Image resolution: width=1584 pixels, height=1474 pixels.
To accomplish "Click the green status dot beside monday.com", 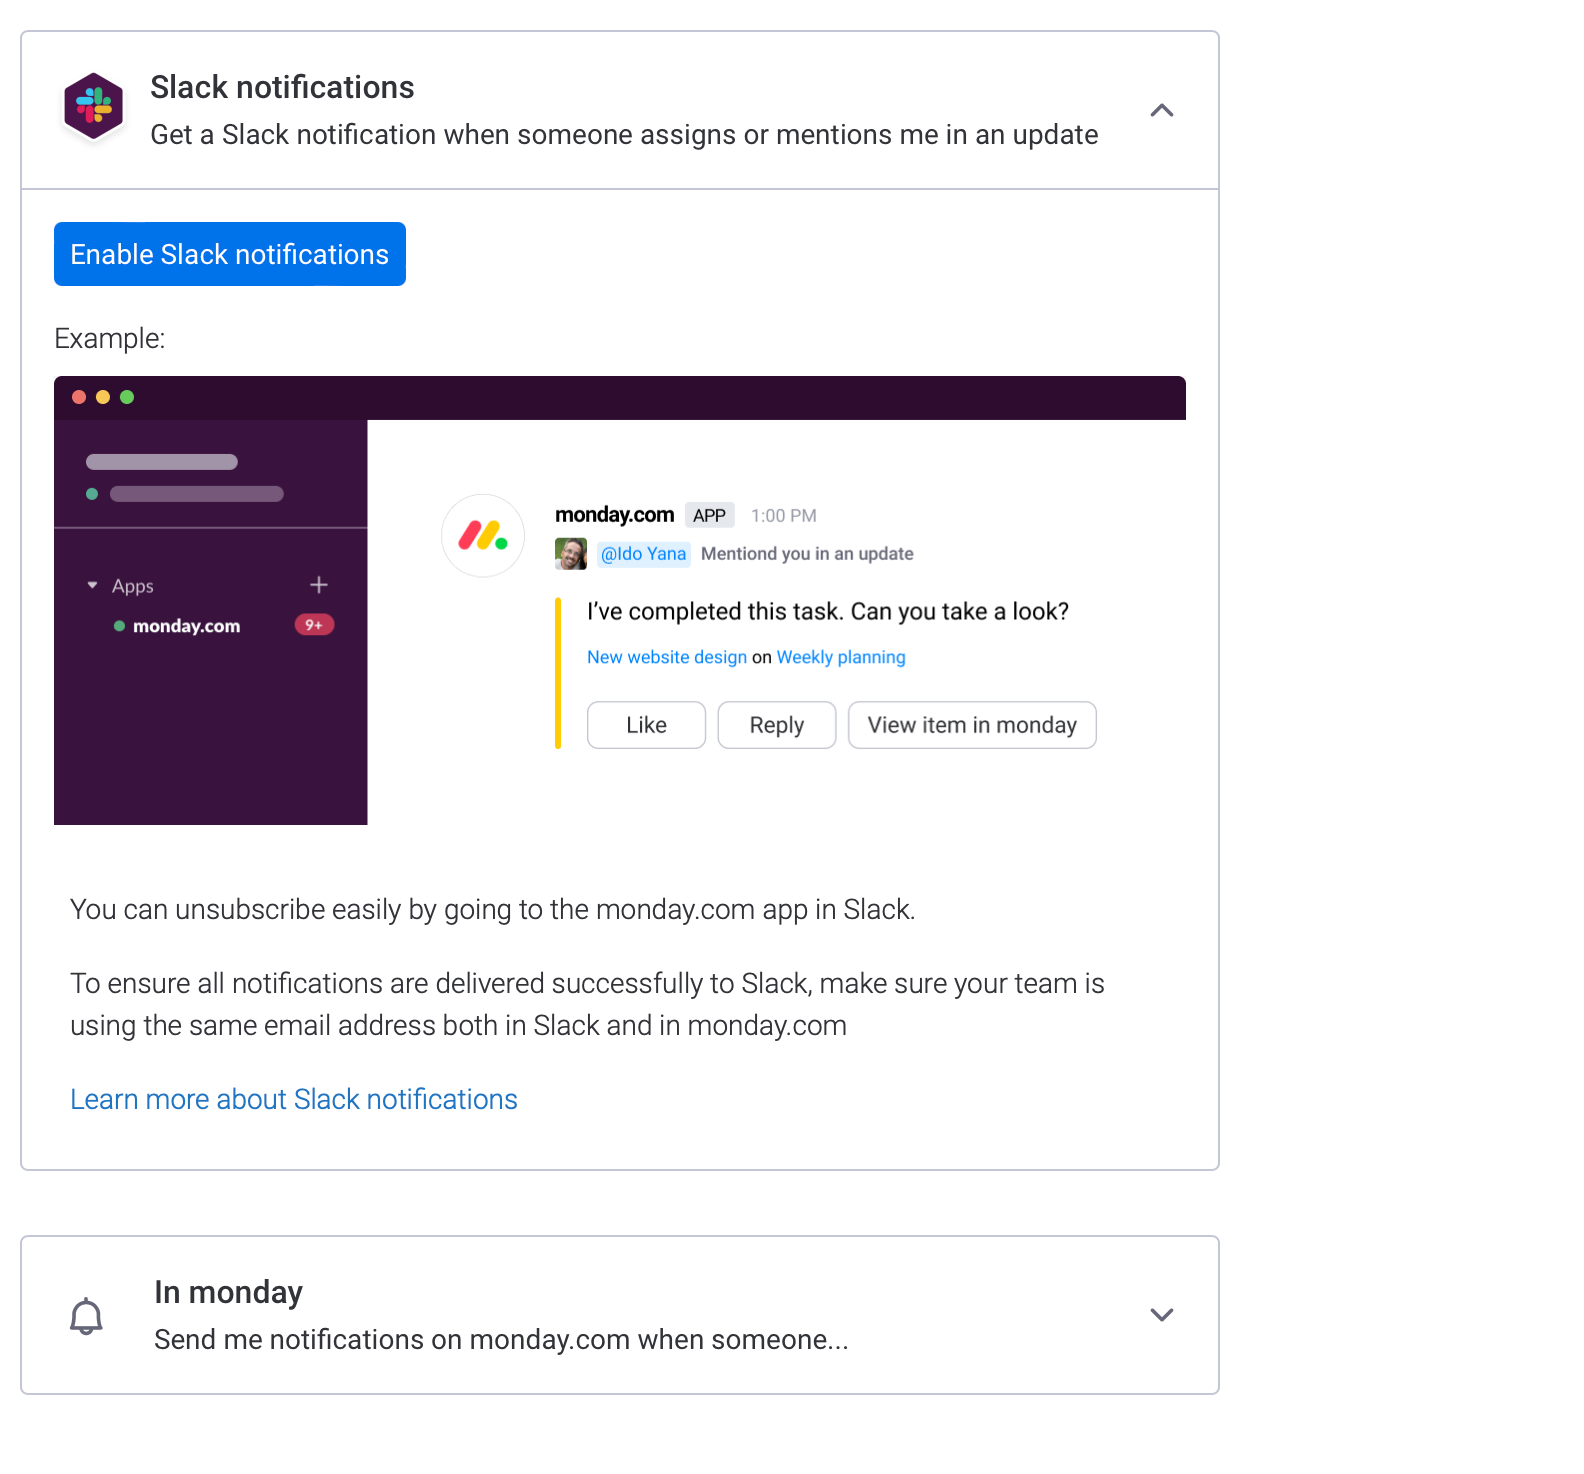I will pyautogui.click(x=119, y=626).
